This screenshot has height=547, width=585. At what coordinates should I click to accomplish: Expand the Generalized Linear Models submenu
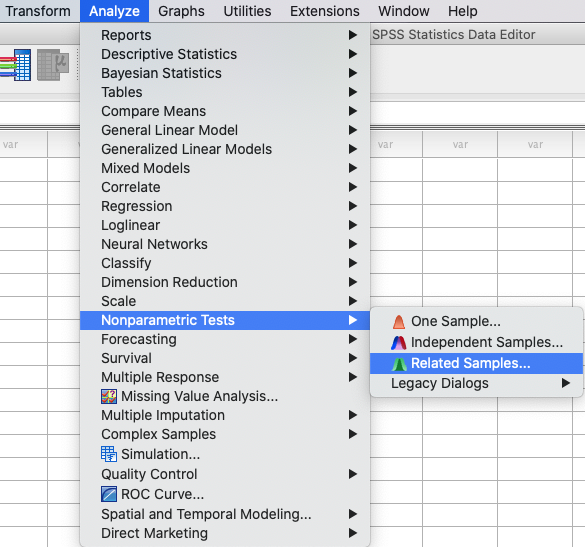225,149
